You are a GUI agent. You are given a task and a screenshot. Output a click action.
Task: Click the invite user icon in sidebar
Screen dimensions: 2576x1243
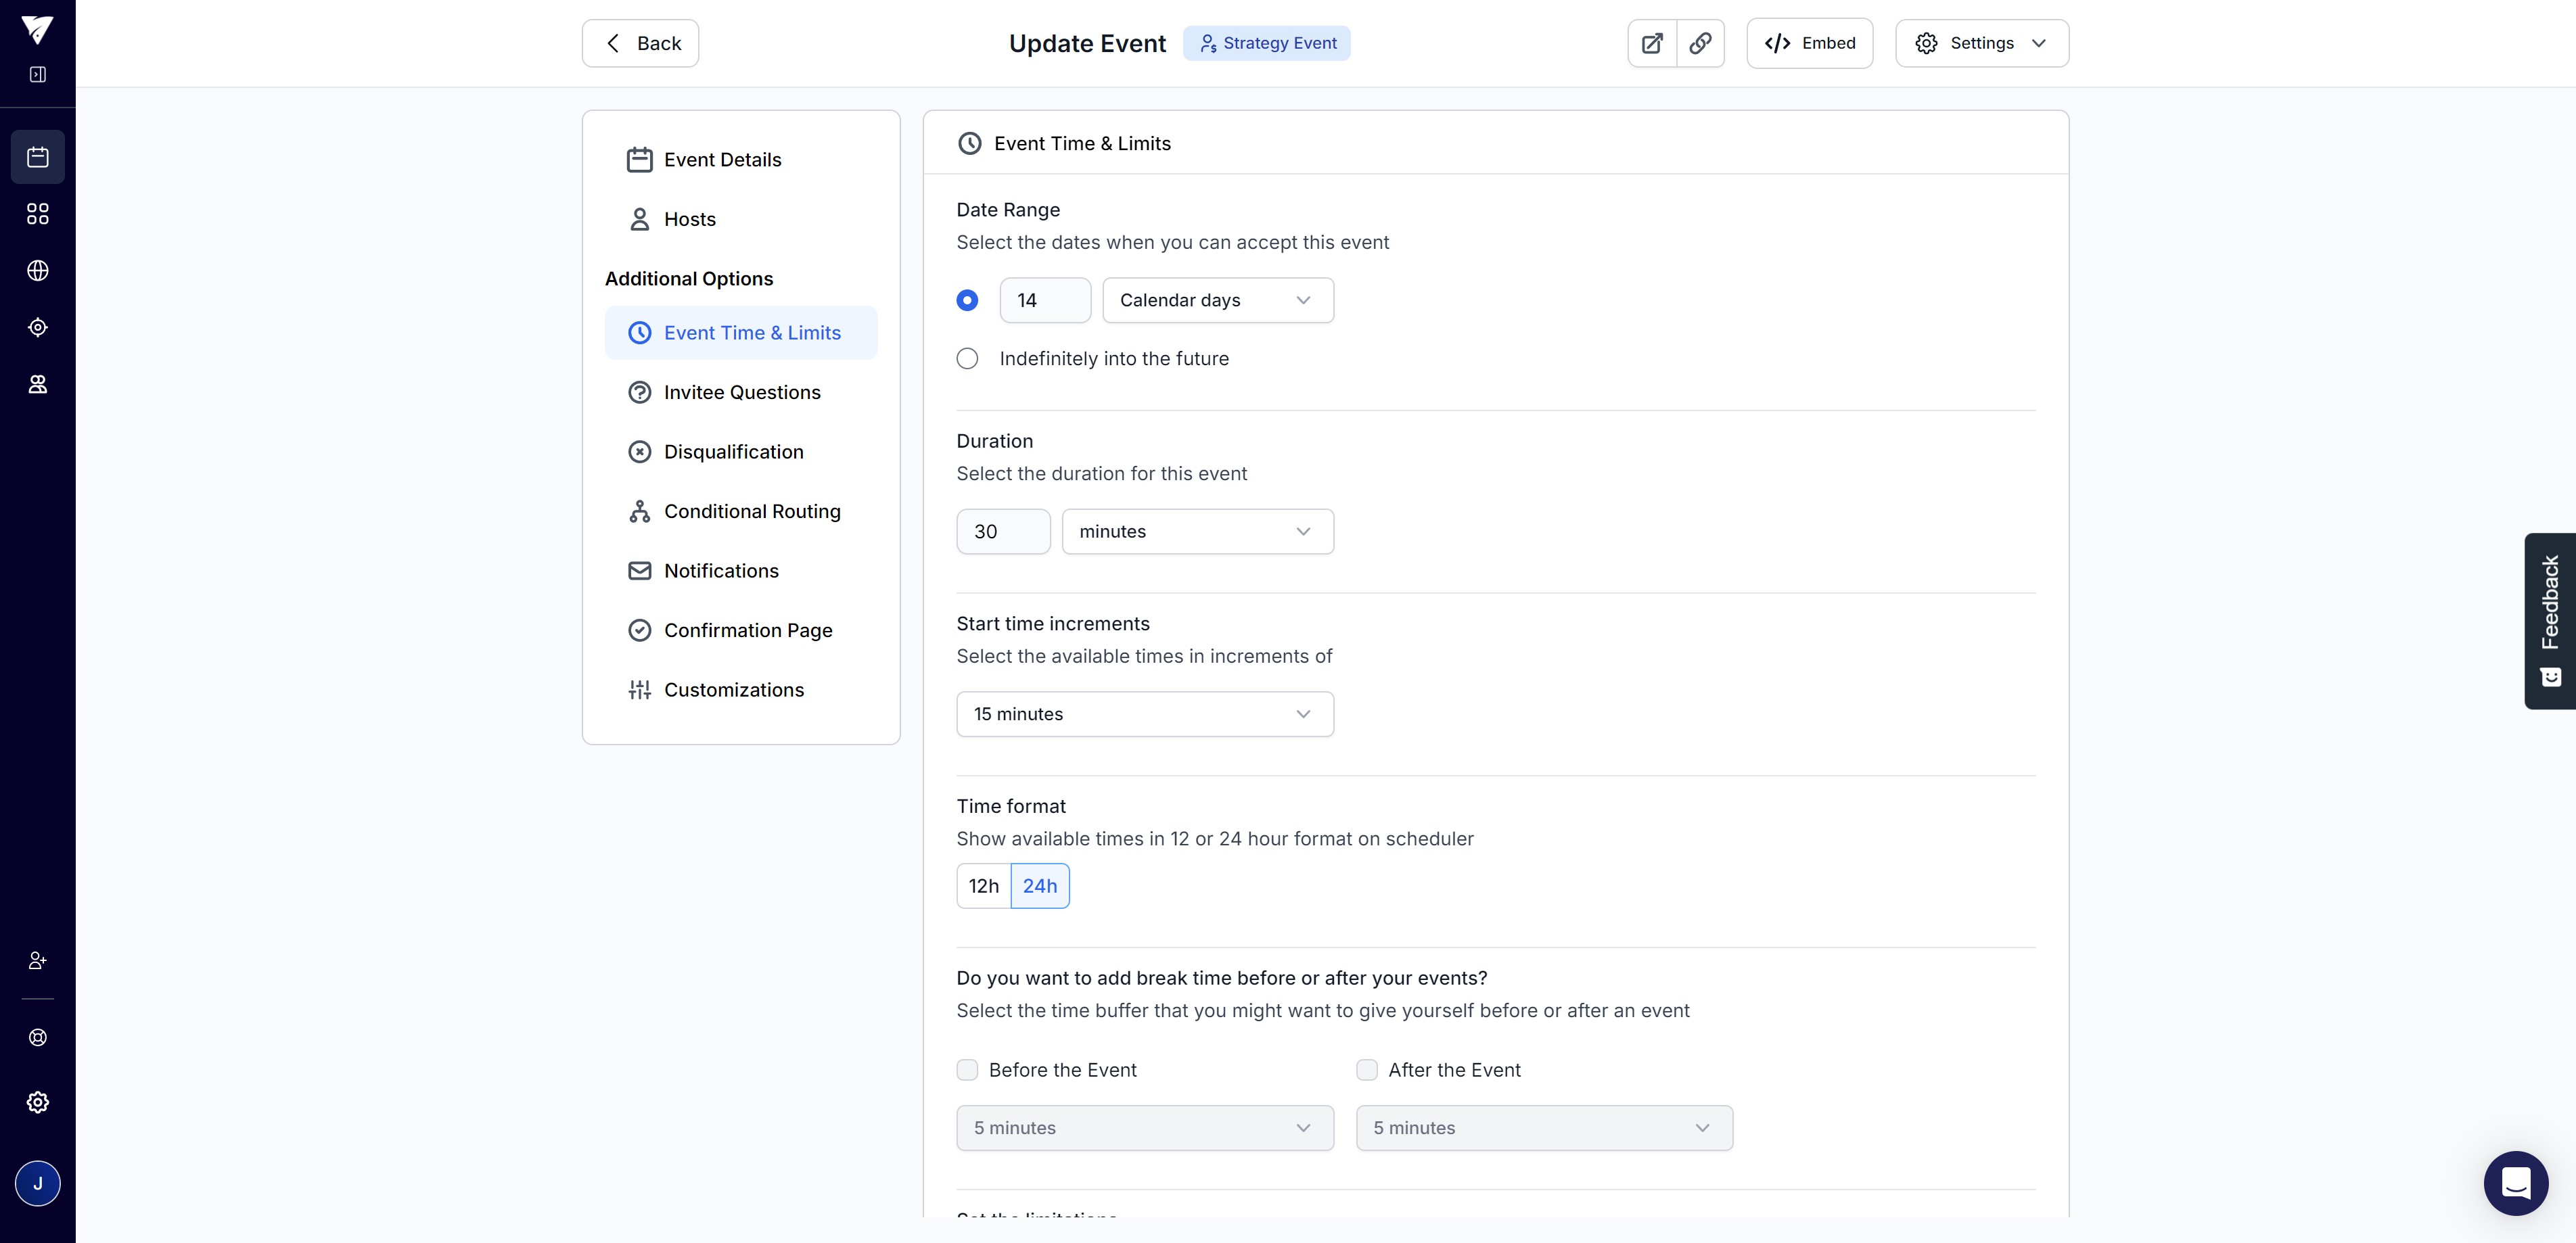(38, 960)
